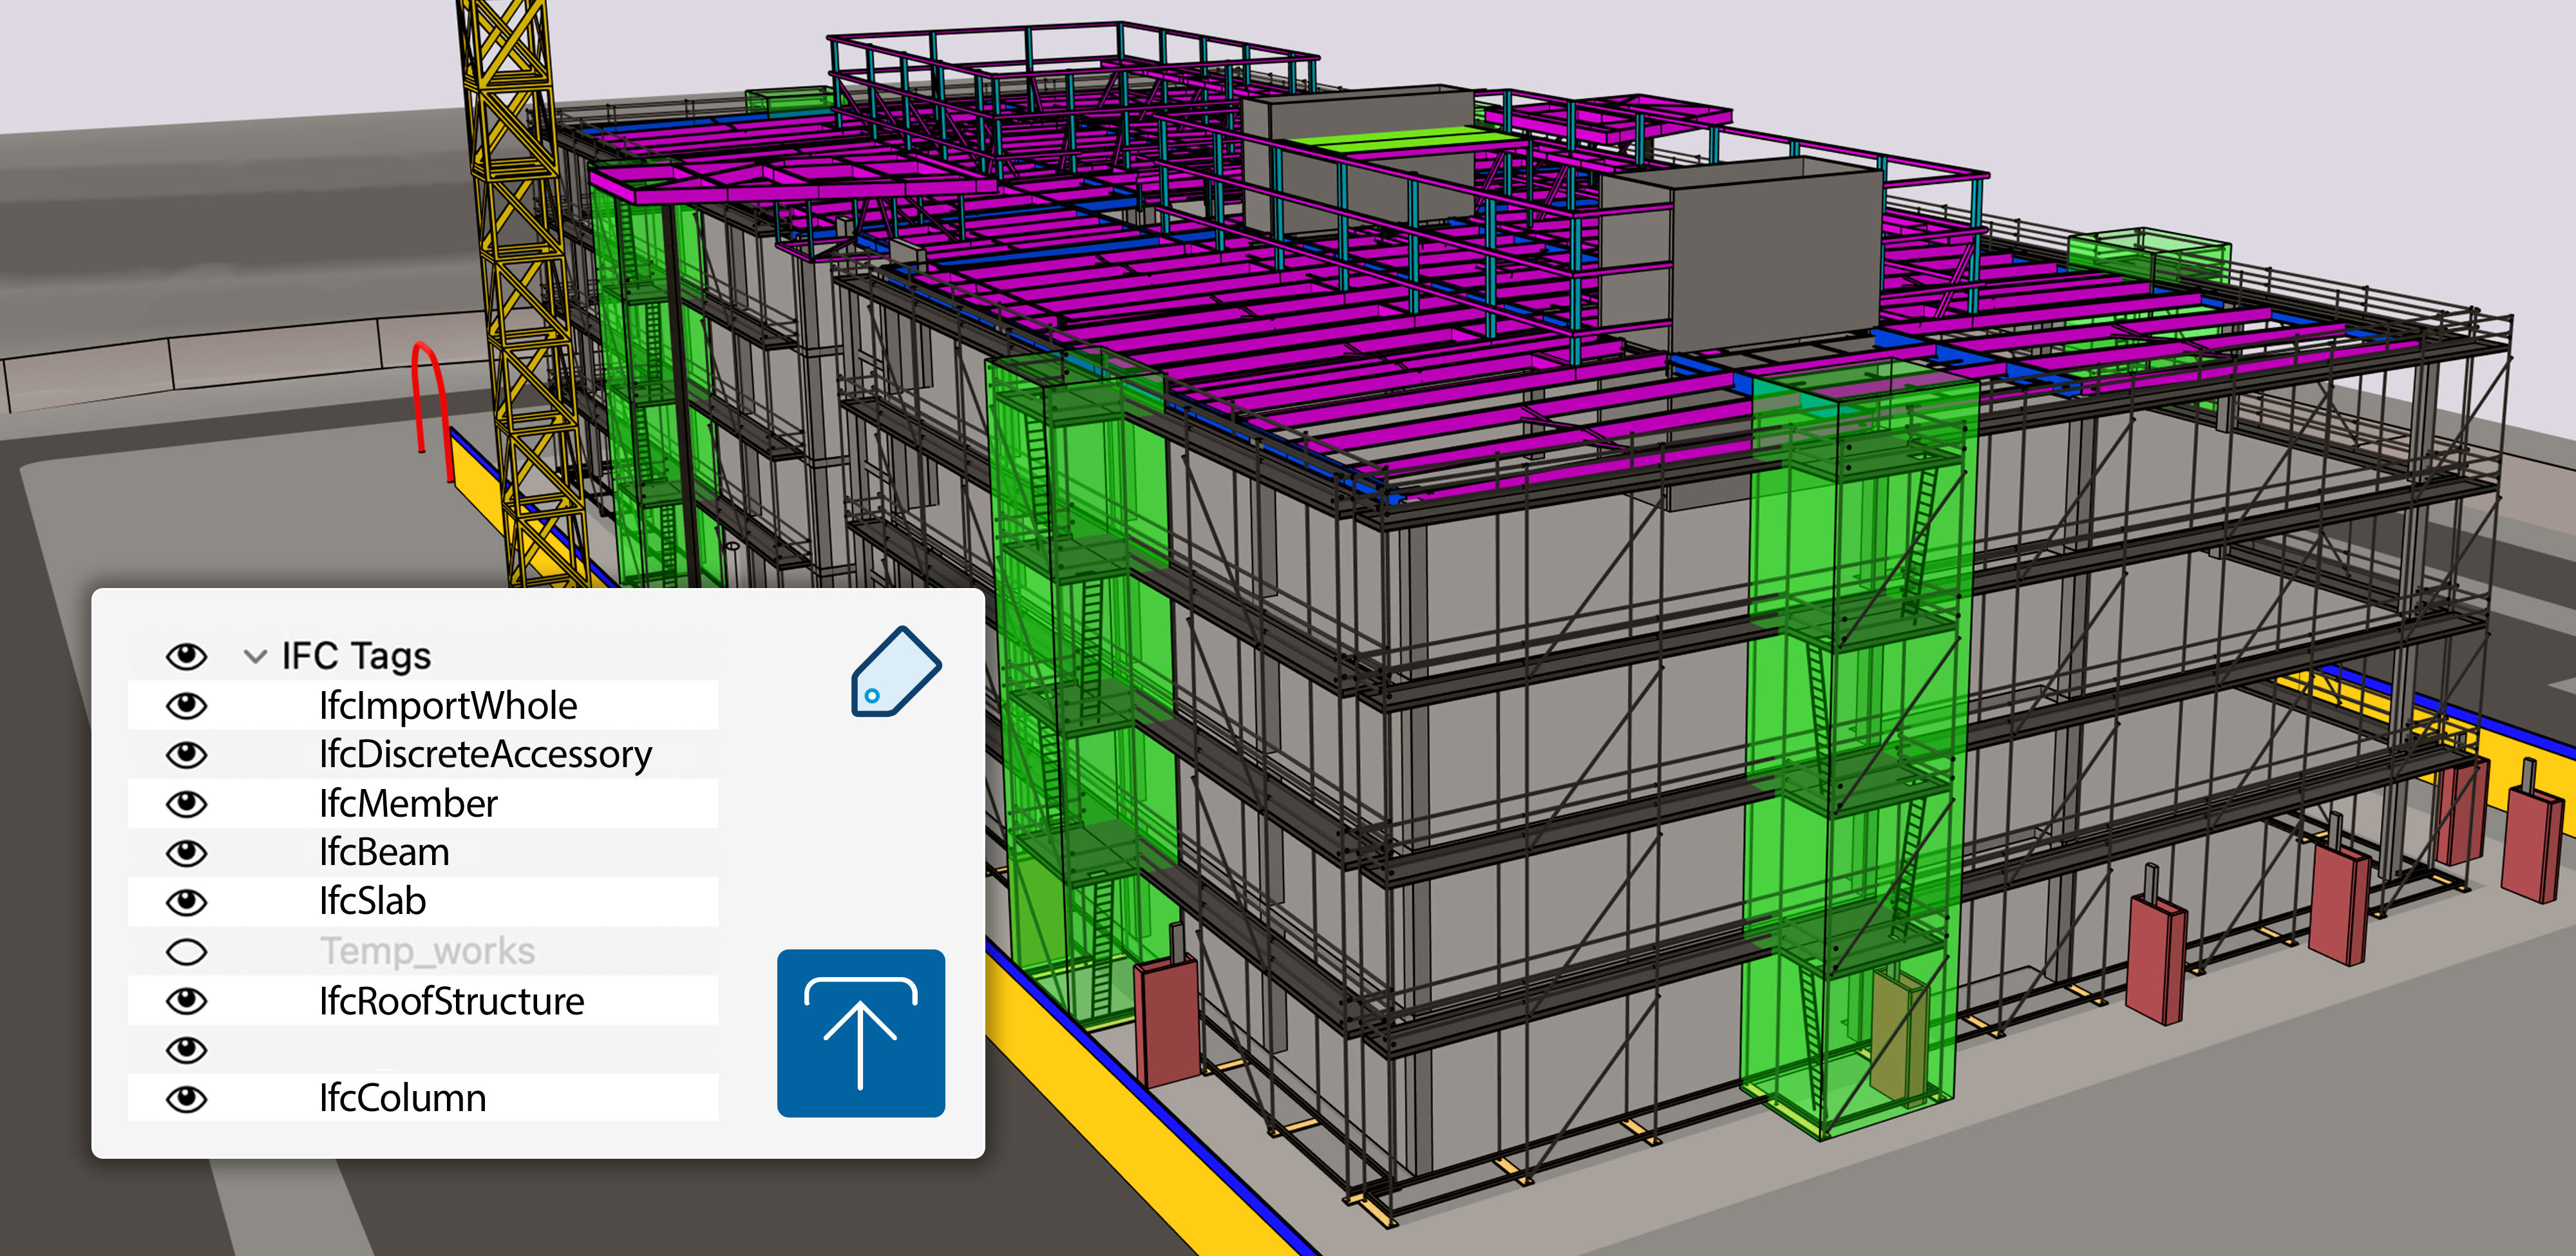Select the IfcBeam row text
The image size is (2576, 1256).
(x=384, y=853)
